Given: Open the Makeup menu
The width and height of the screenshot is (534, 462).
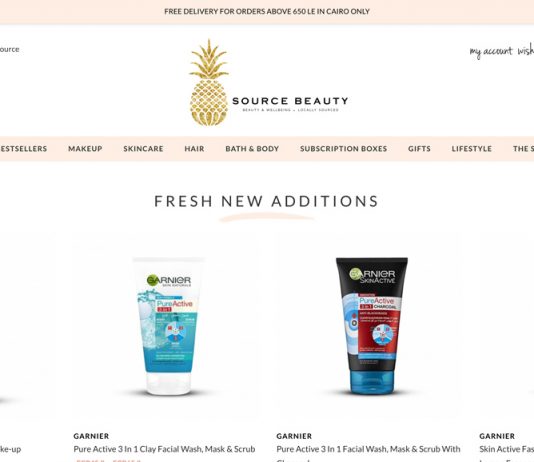Looking at the screenshot, I should click(85, 149).
